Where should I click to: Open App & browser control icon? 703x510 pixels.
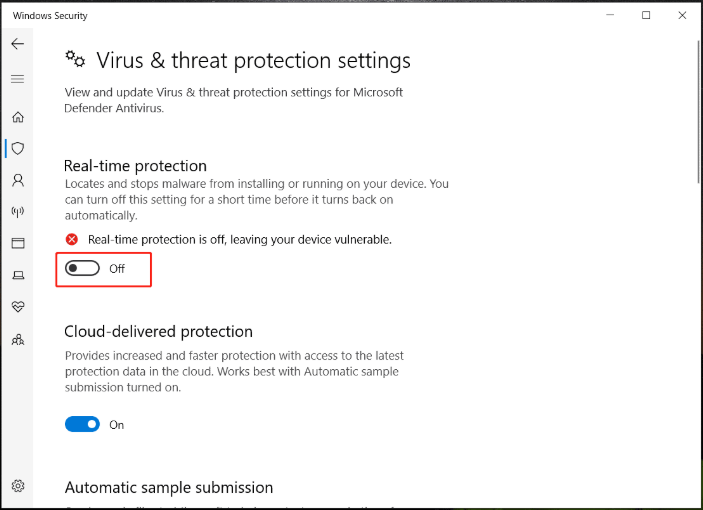(18, 243)
